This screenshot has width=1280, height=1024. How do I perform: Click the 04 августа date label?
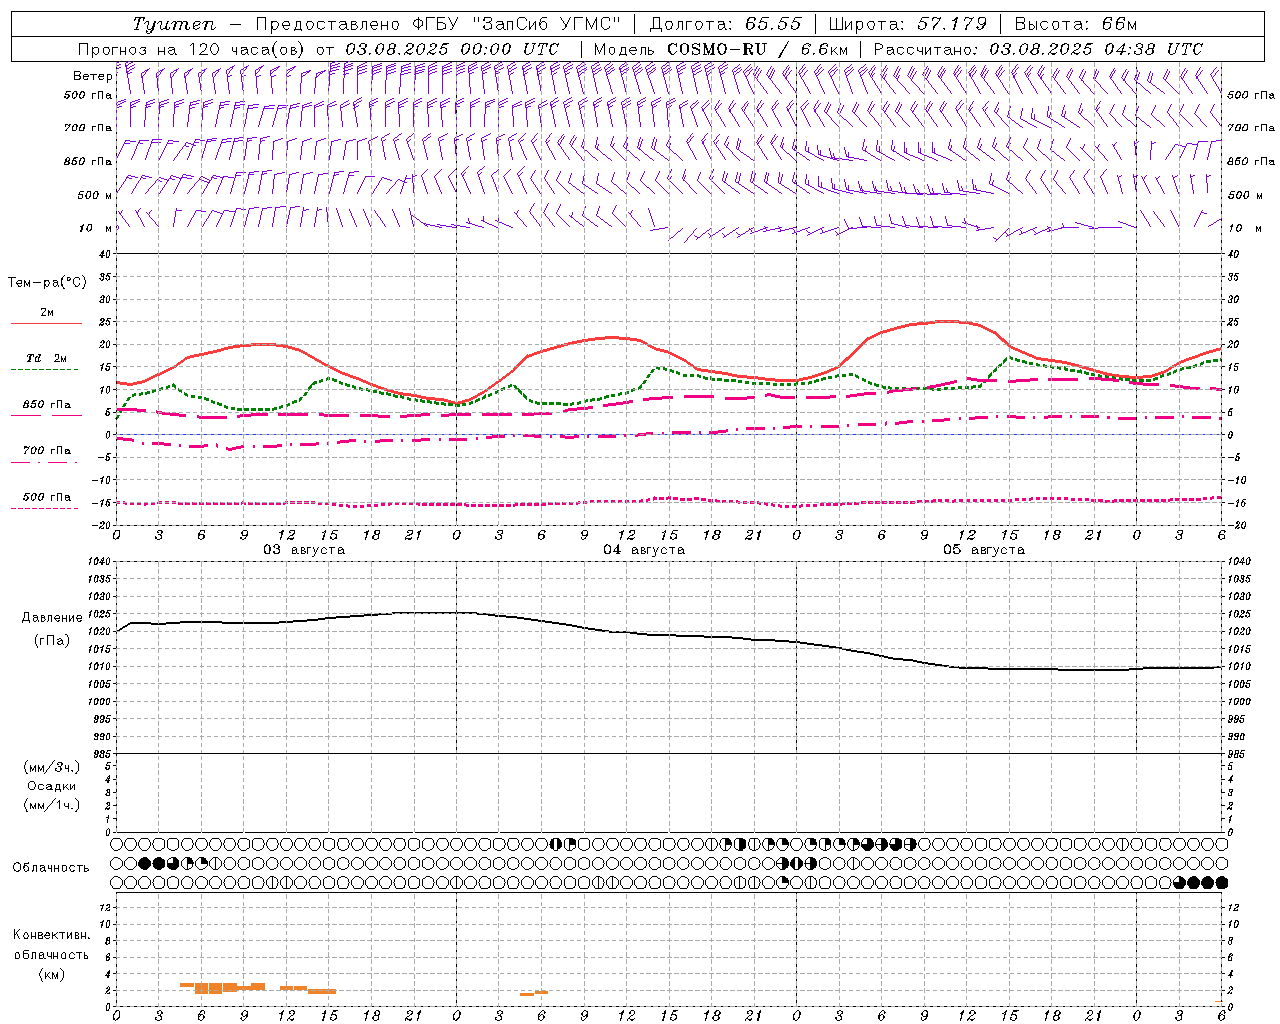pos(644,550)
